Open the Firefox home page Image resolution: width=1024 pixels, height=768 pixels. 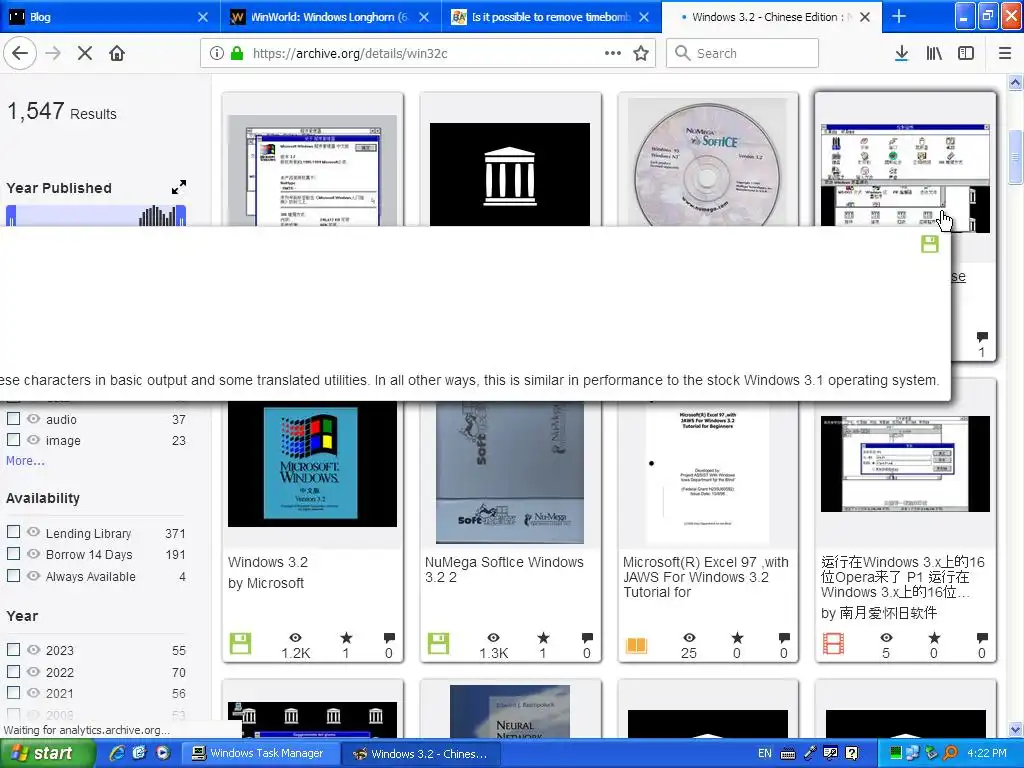117,54
